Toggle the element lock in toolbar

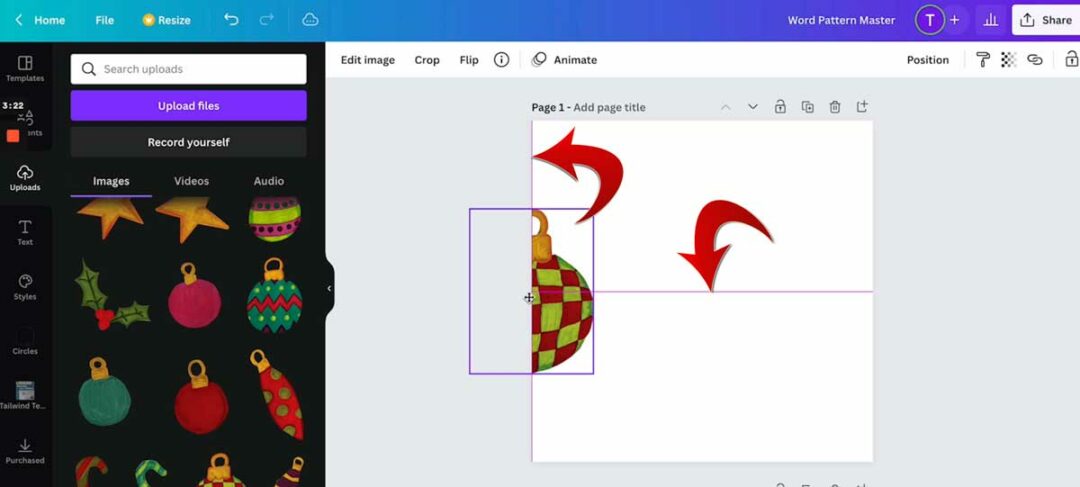[1071, 60]
